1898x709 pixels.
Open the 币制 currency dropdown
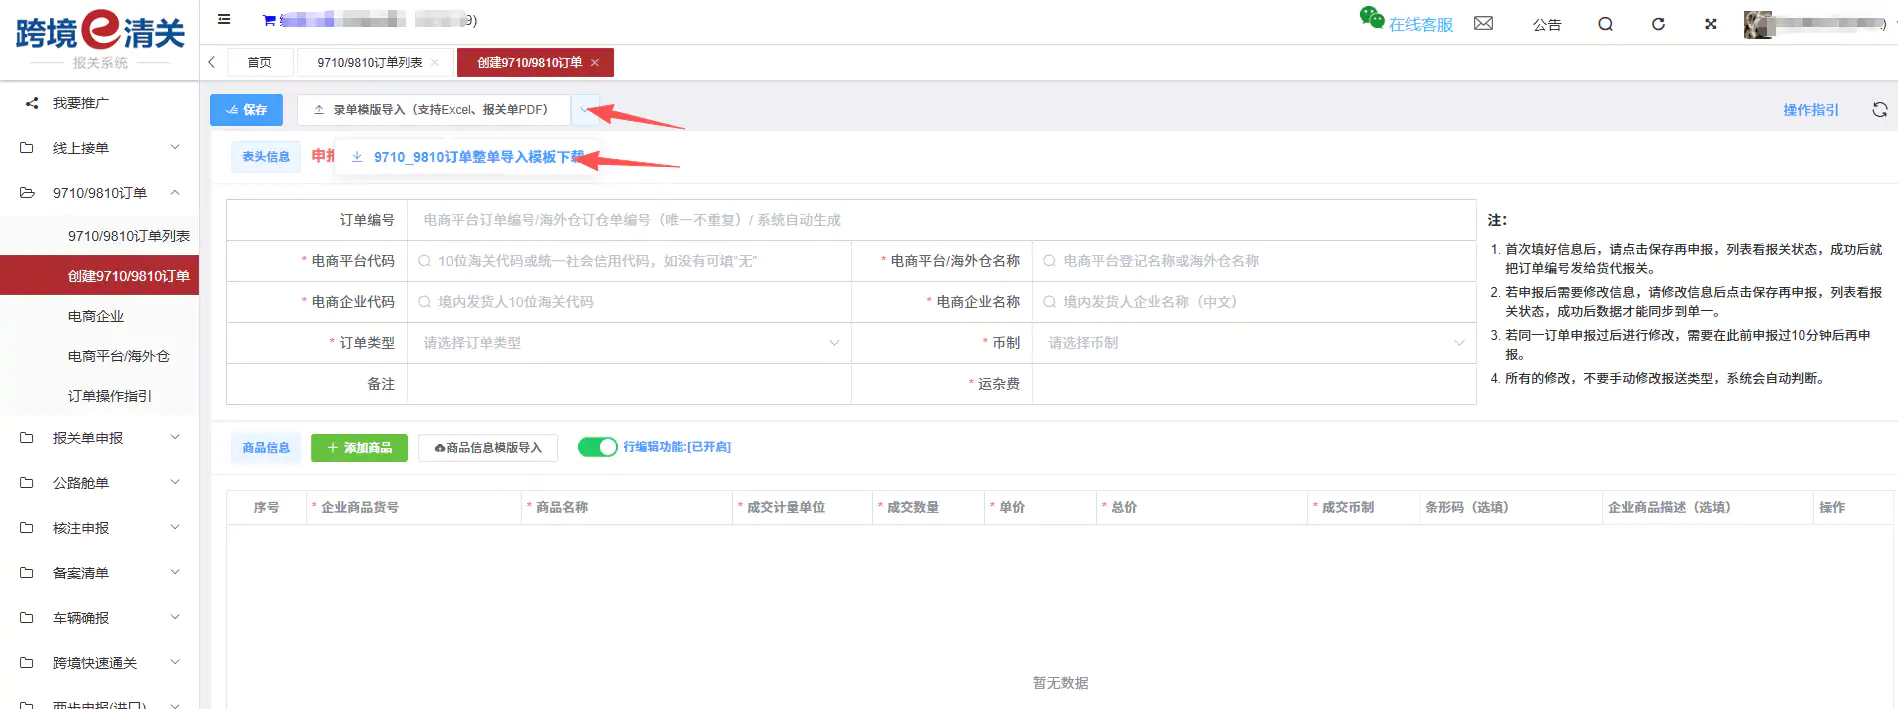click(x=1254, y=343)
